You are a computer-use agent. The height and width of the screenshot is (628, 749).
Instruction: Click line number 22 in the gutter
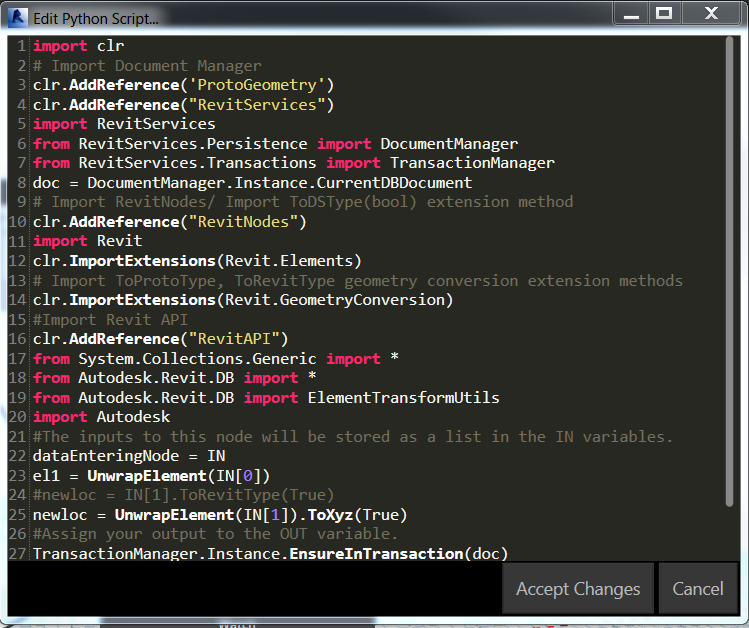point(17,456)
